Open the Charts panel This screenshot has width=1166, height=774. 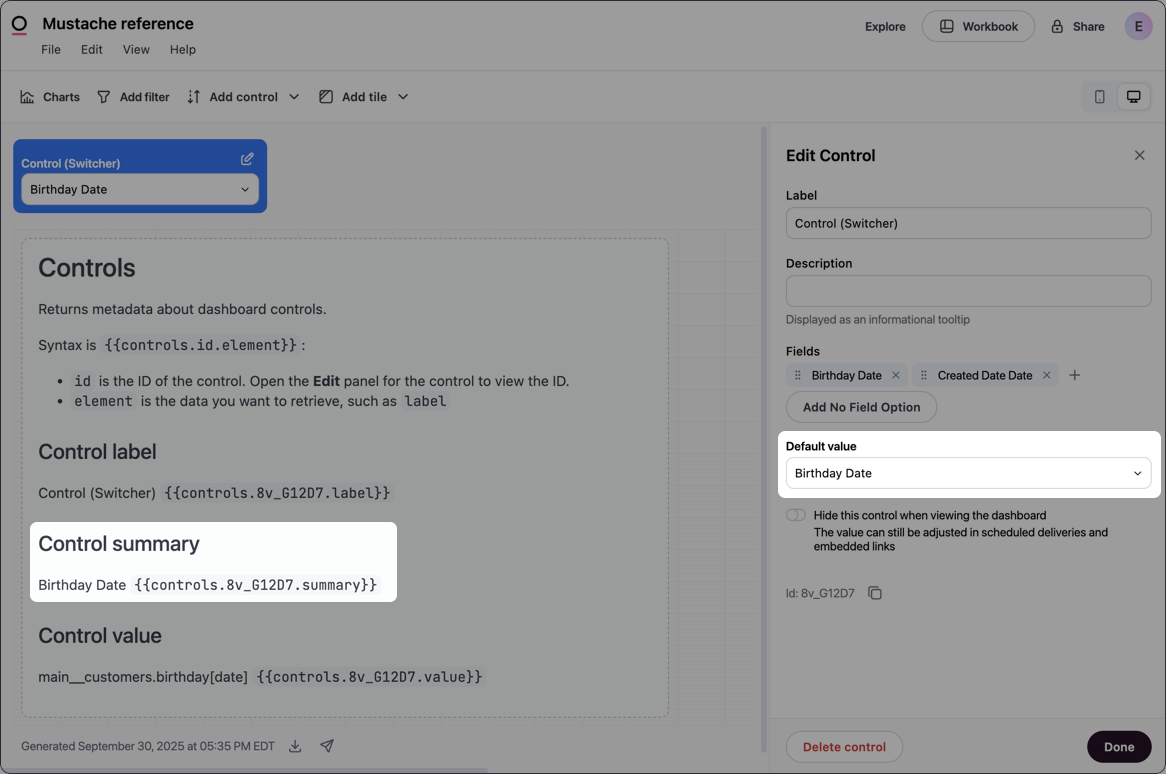point(48,96)
